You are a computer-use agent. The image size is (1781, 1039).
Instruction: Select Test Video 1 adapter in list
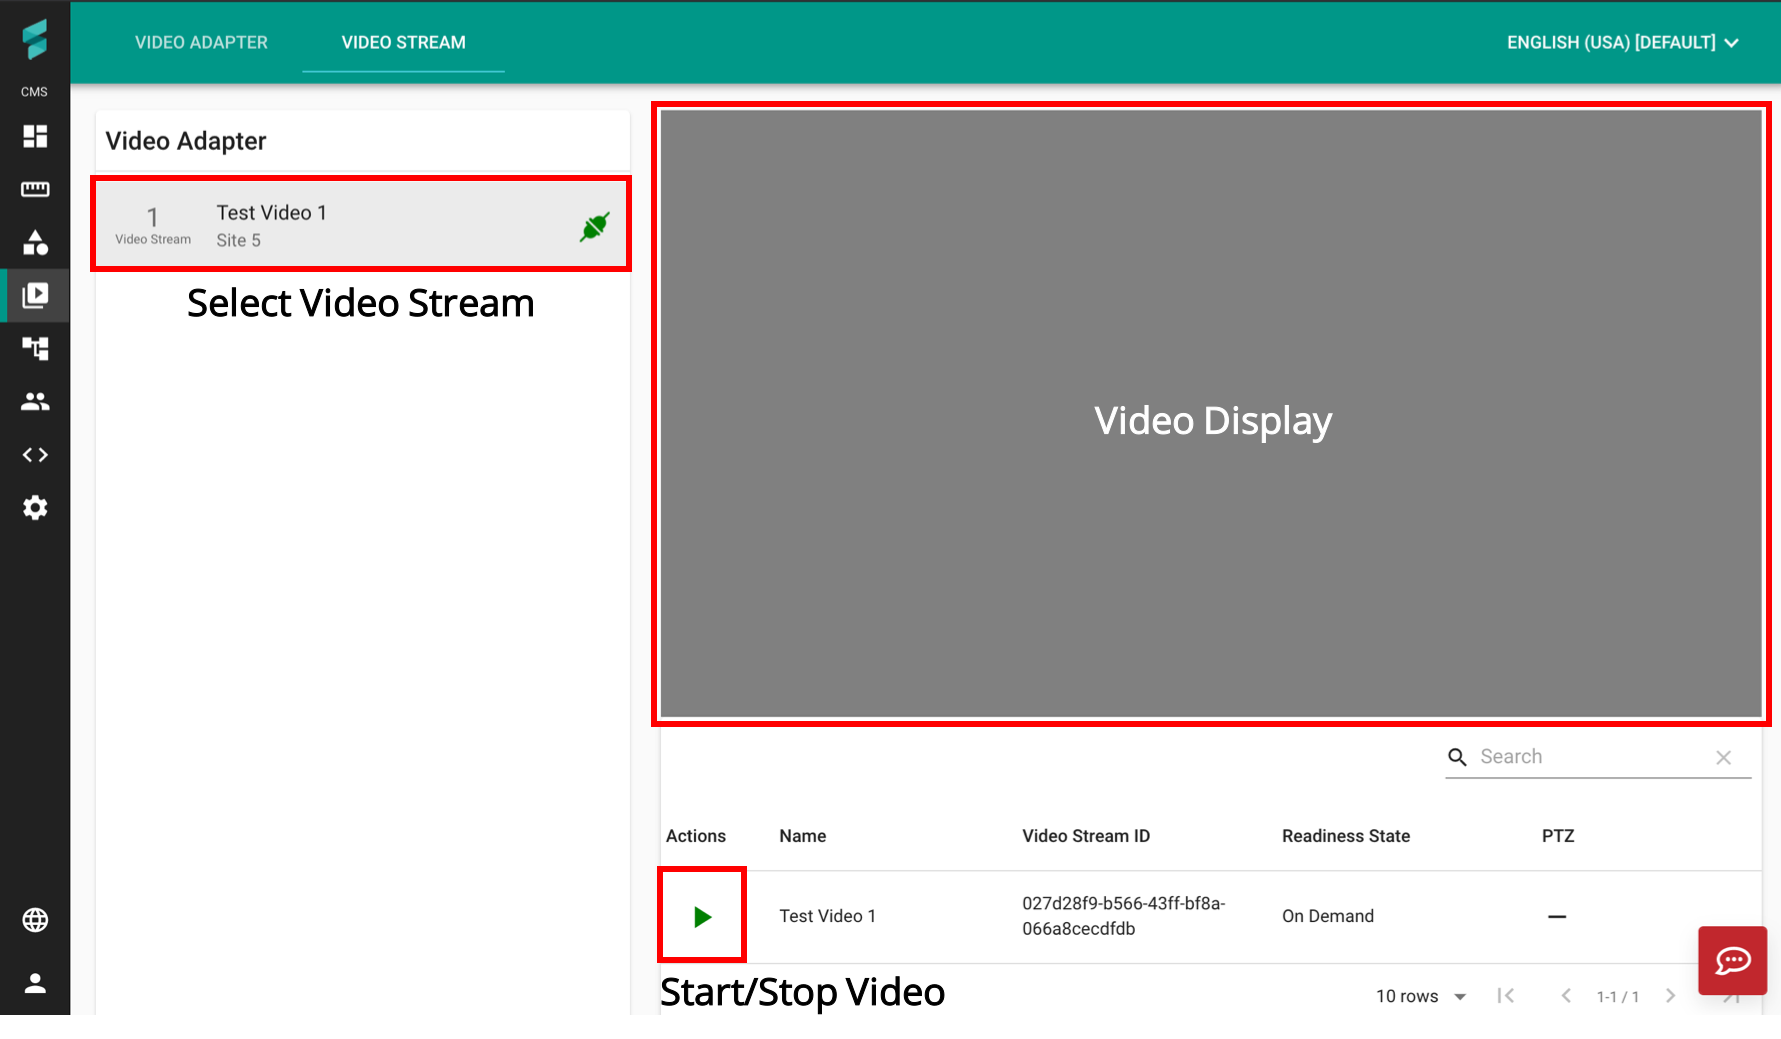(x=362, y=224)
